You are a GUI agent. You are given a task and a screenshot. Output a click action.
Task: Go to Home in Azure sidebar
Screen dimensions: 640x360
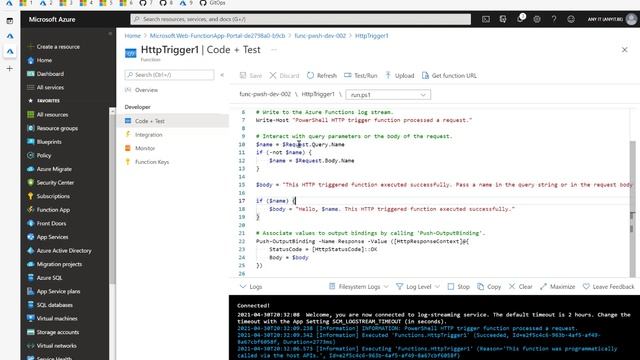[40, 60]
